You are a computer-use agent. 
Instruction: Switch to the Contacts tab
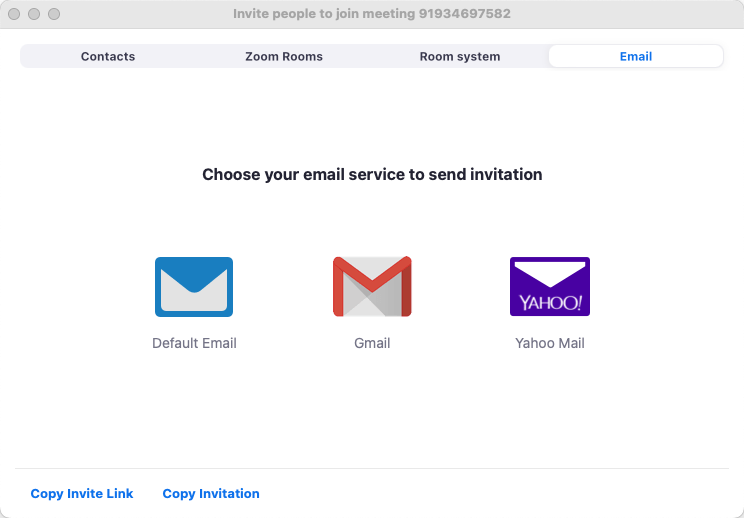[x=108, y=57]
